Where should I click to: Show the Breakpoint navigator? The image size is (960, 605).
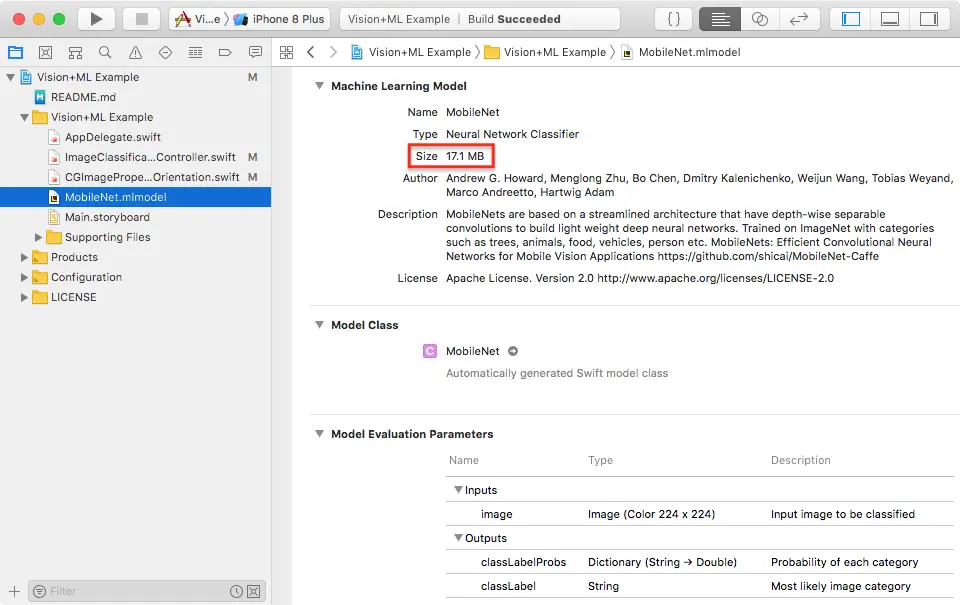click(225, 53)
